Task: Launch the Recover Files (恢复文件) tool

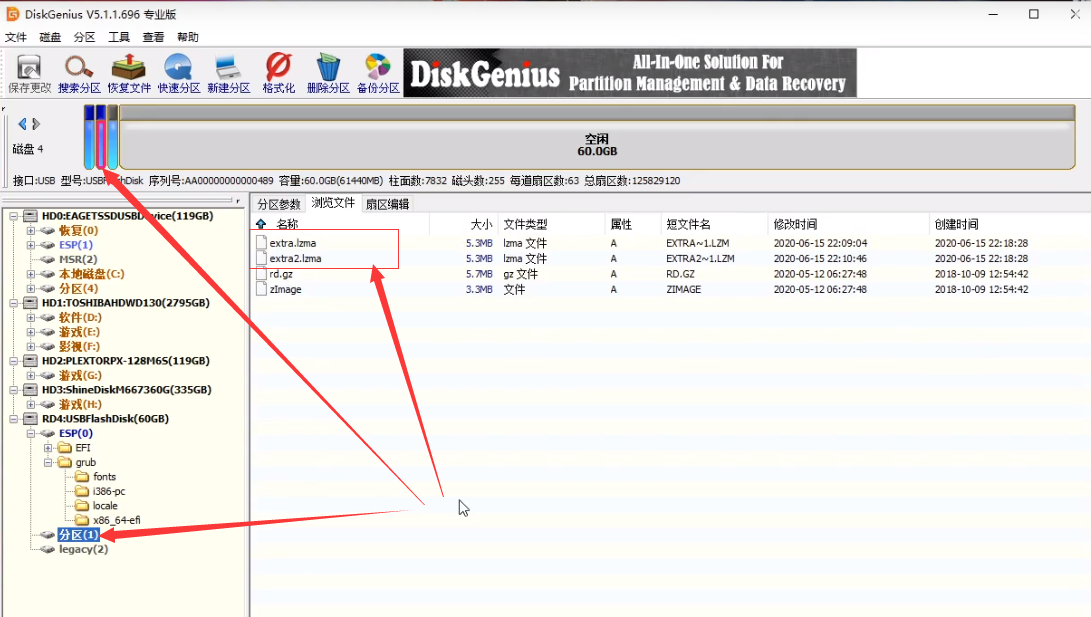Action: pyautogui.click(x=129, y=73)
